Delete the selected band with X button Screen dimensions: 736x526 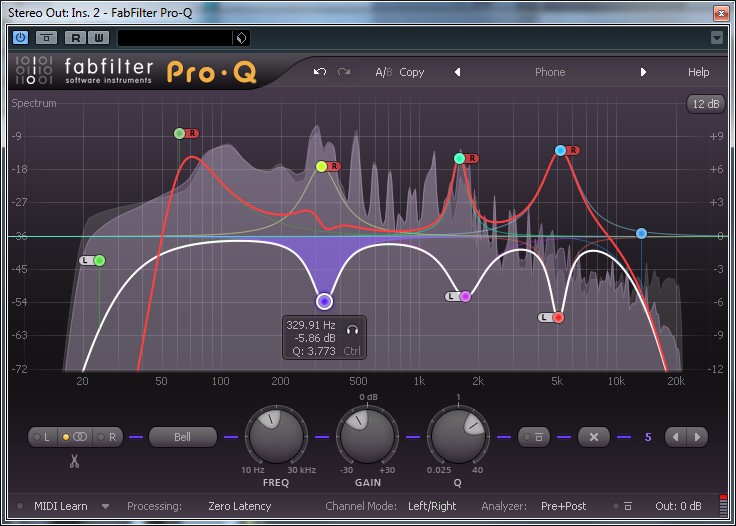pos(594,437)
